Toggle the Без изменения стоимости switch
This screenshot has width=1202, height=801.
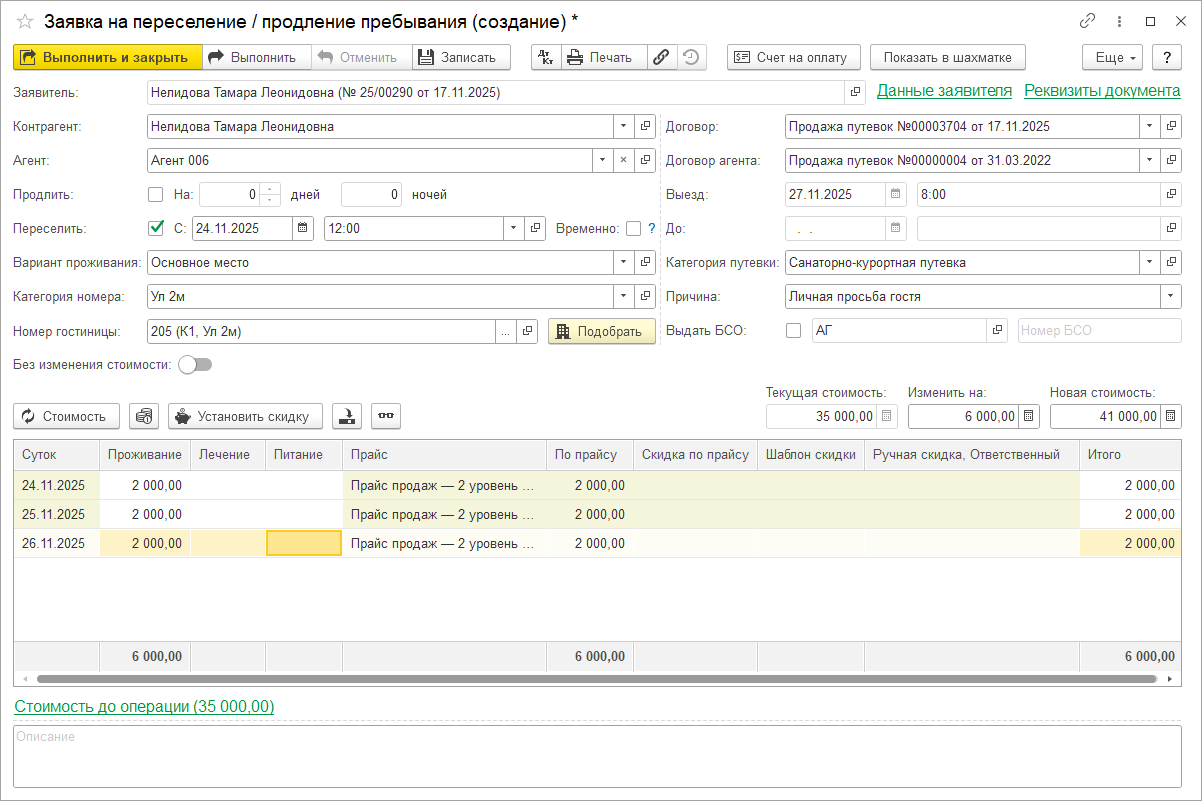pyautogui.click(x=195, y=365)
